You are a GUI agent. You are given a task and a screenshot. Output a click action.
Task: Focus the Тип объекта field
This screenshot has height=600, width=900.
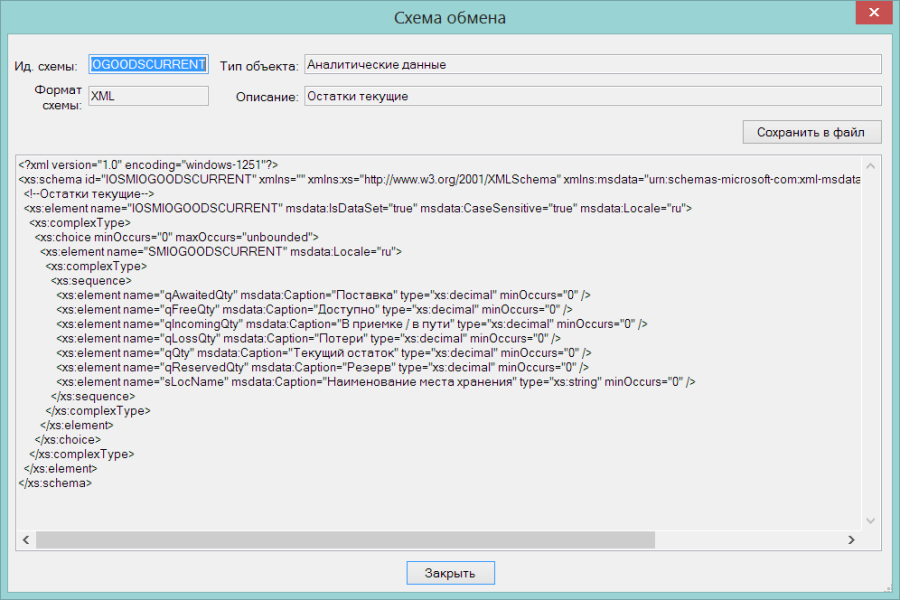click(x=592, y=64)
